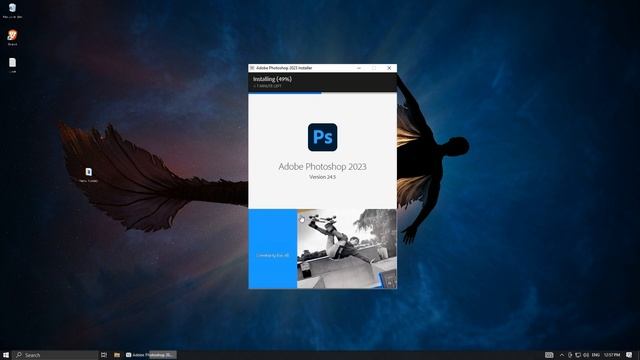Image resolution: width=640 pixels, height=360 pixels.
Task: Select the orange app shortcut on desktop
Action: [x=12, y=38]
